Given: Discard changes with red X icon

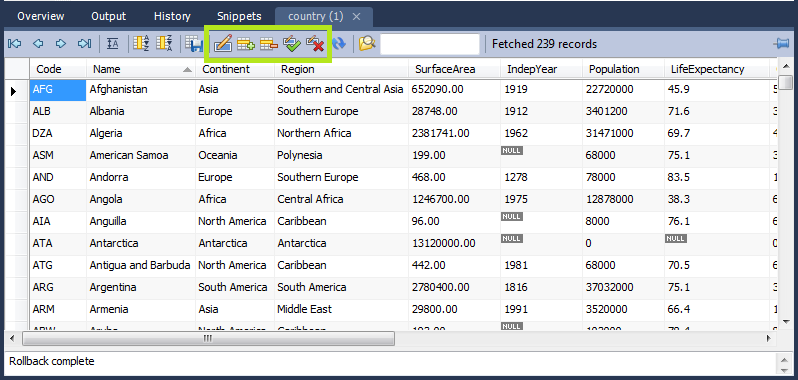Looking at the screenshot, I should click(x=316, y=44).
